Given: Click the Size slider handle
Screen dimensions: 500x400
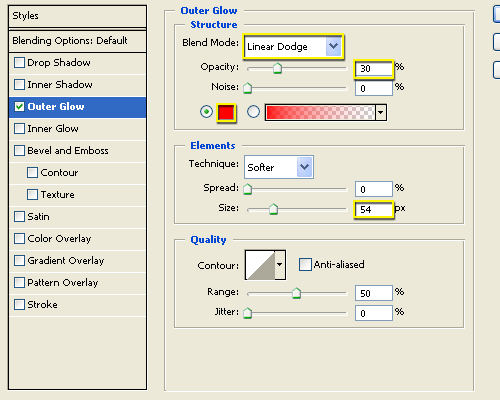Looking at the screenshot, I should (x=273, y=209).
